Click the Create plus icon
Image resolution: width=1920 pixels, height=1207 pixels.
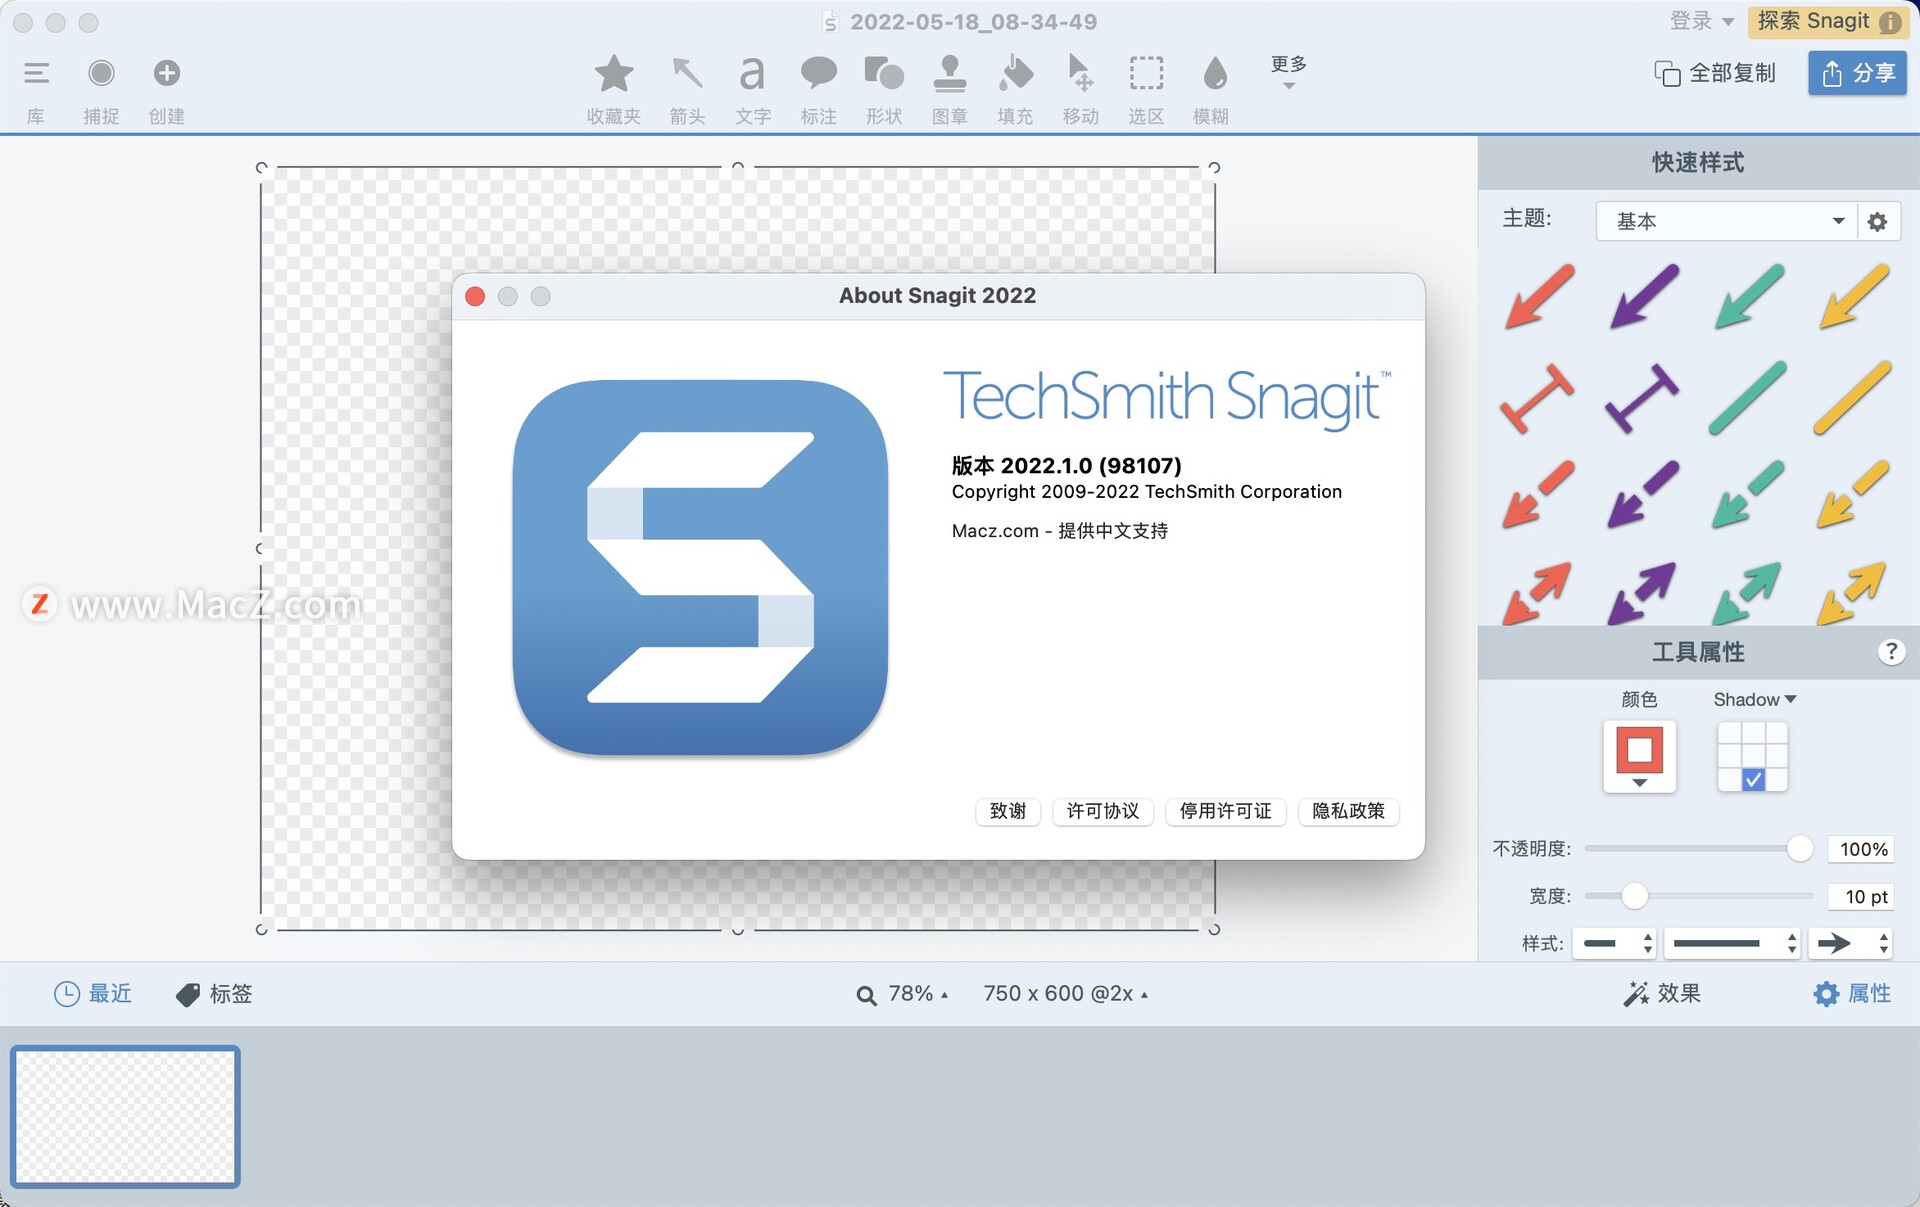tap(167, 73)
